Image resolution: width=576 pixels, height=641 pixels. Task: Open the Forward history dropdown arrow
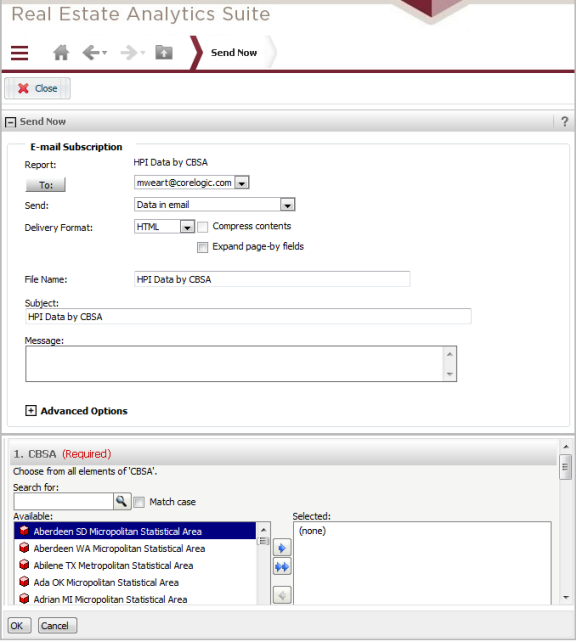pos(143,53)
